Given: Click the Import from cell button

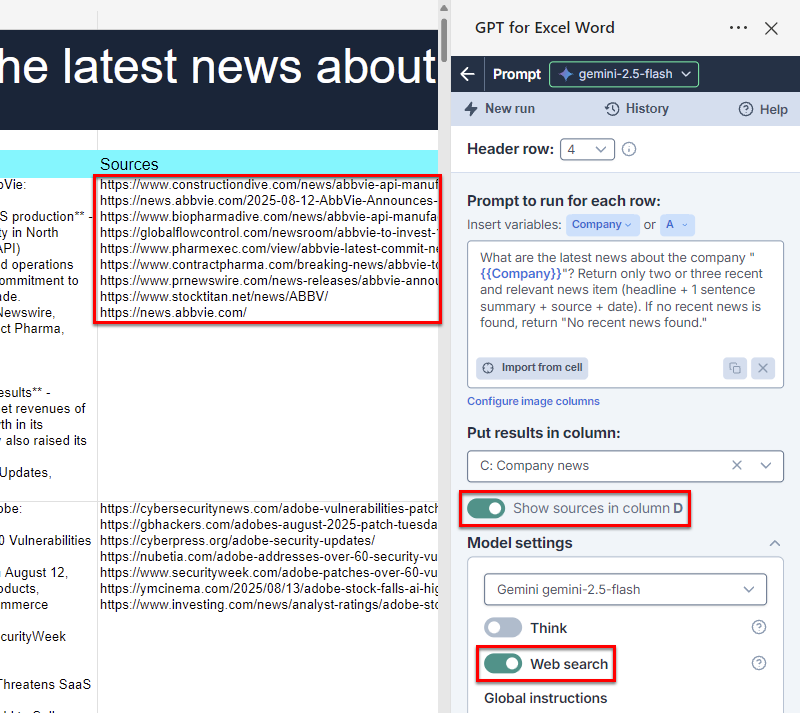Looking at the screenshot, I should [x=532, y=368].
